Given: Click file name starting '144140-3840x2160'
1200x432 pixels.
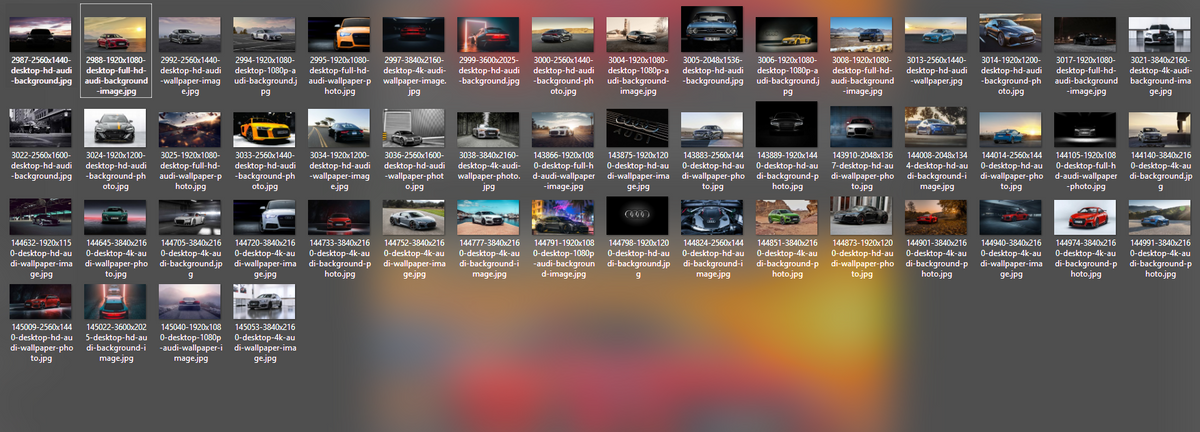Looking at the screenshot, I should 1161,171.
